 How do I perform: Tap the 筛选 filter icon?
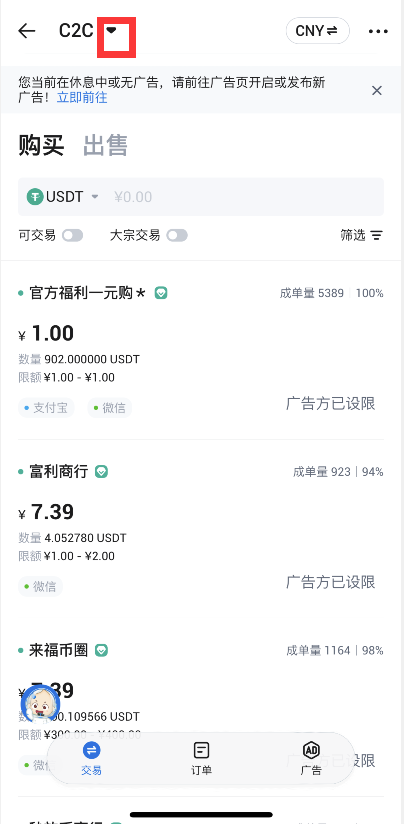[x=376, y=235]
